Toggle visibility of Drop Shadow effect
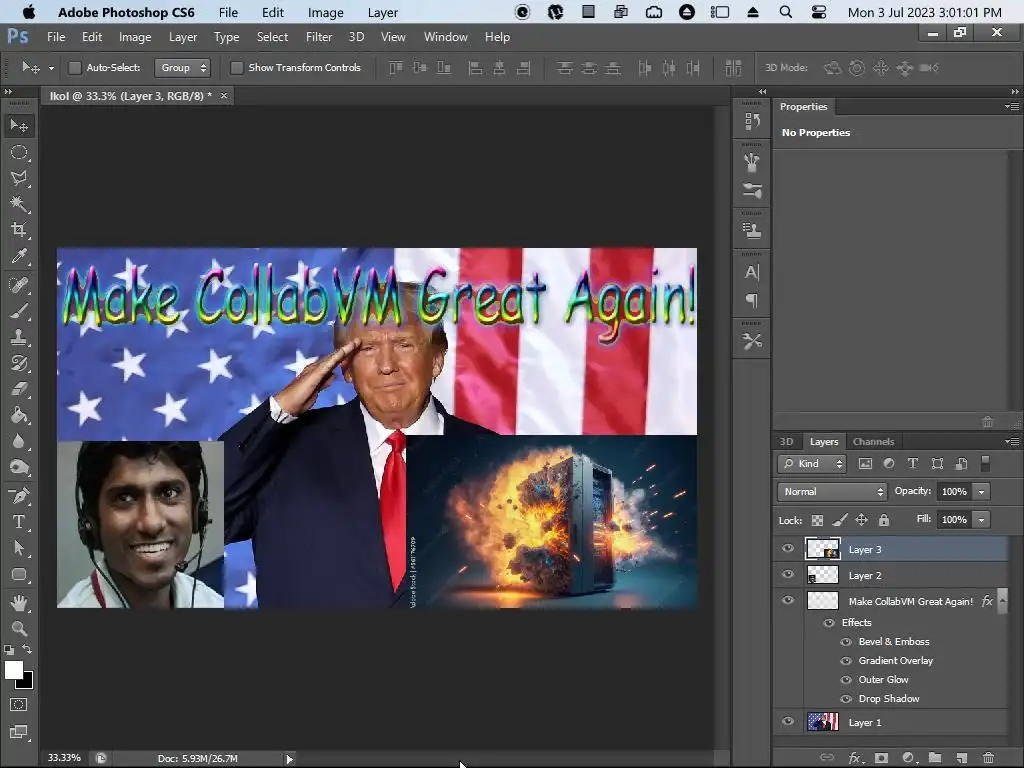This screenshot has height=768, width=1024. (x=846, y=699)
